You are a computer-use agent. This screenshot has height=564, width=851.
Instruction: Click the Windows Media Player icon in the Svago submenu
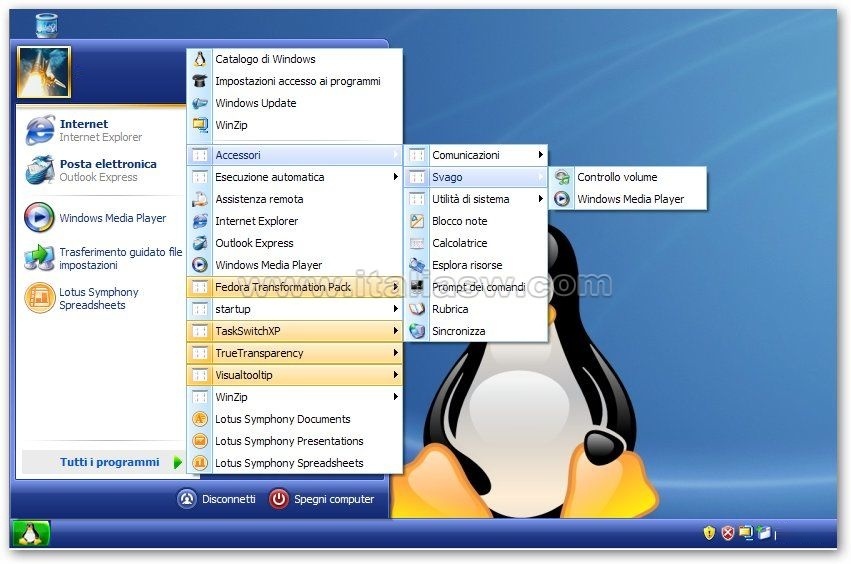pyautogui.click(x=562, y=199)
